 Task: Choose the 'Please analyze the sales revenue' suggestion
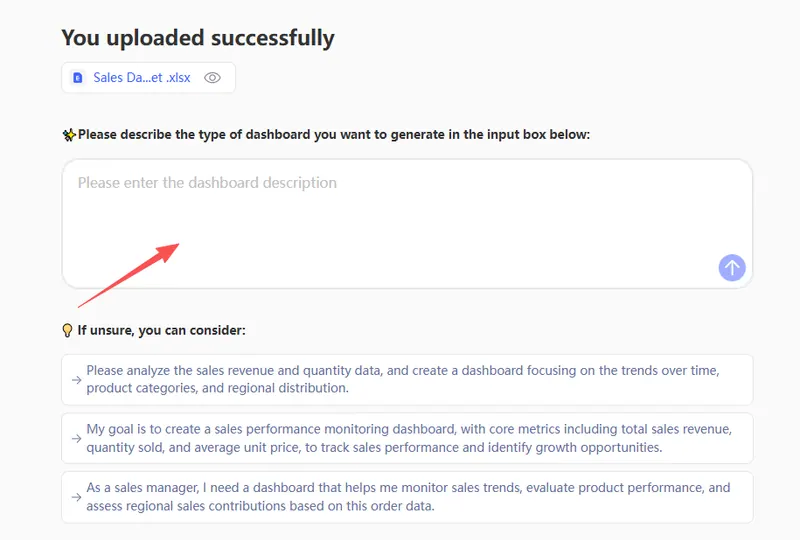(x=402, y=379)
